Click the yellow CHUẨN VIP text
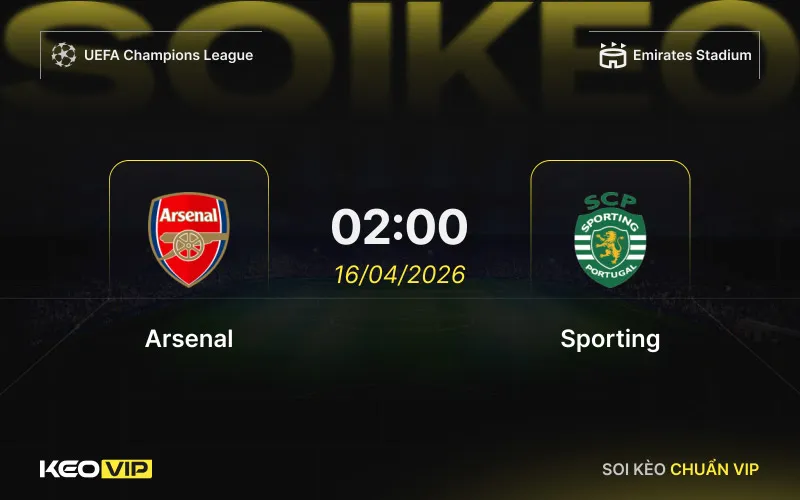 point(714,469)
